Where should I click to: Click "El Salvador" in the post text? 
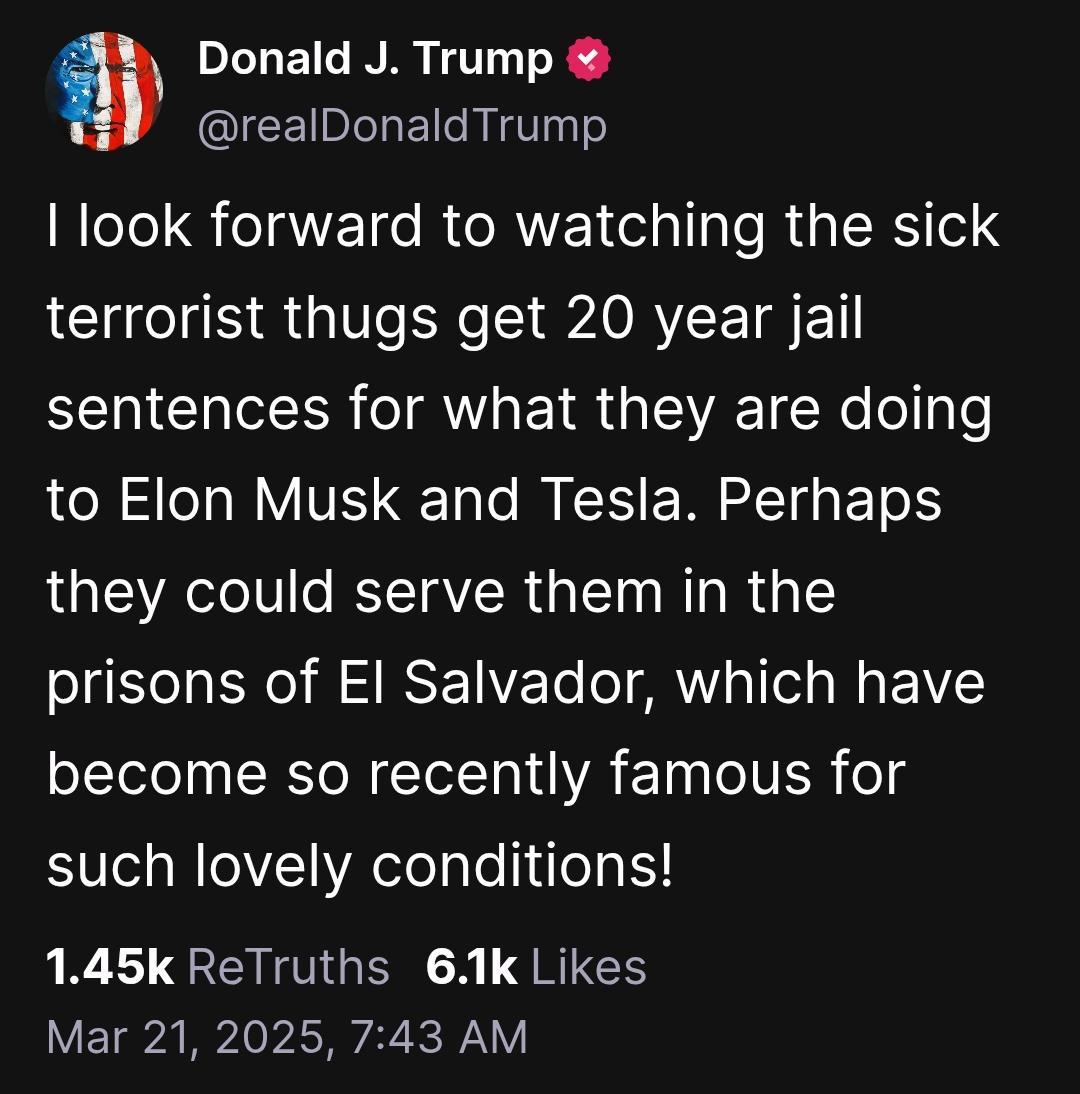coord(487,683)
